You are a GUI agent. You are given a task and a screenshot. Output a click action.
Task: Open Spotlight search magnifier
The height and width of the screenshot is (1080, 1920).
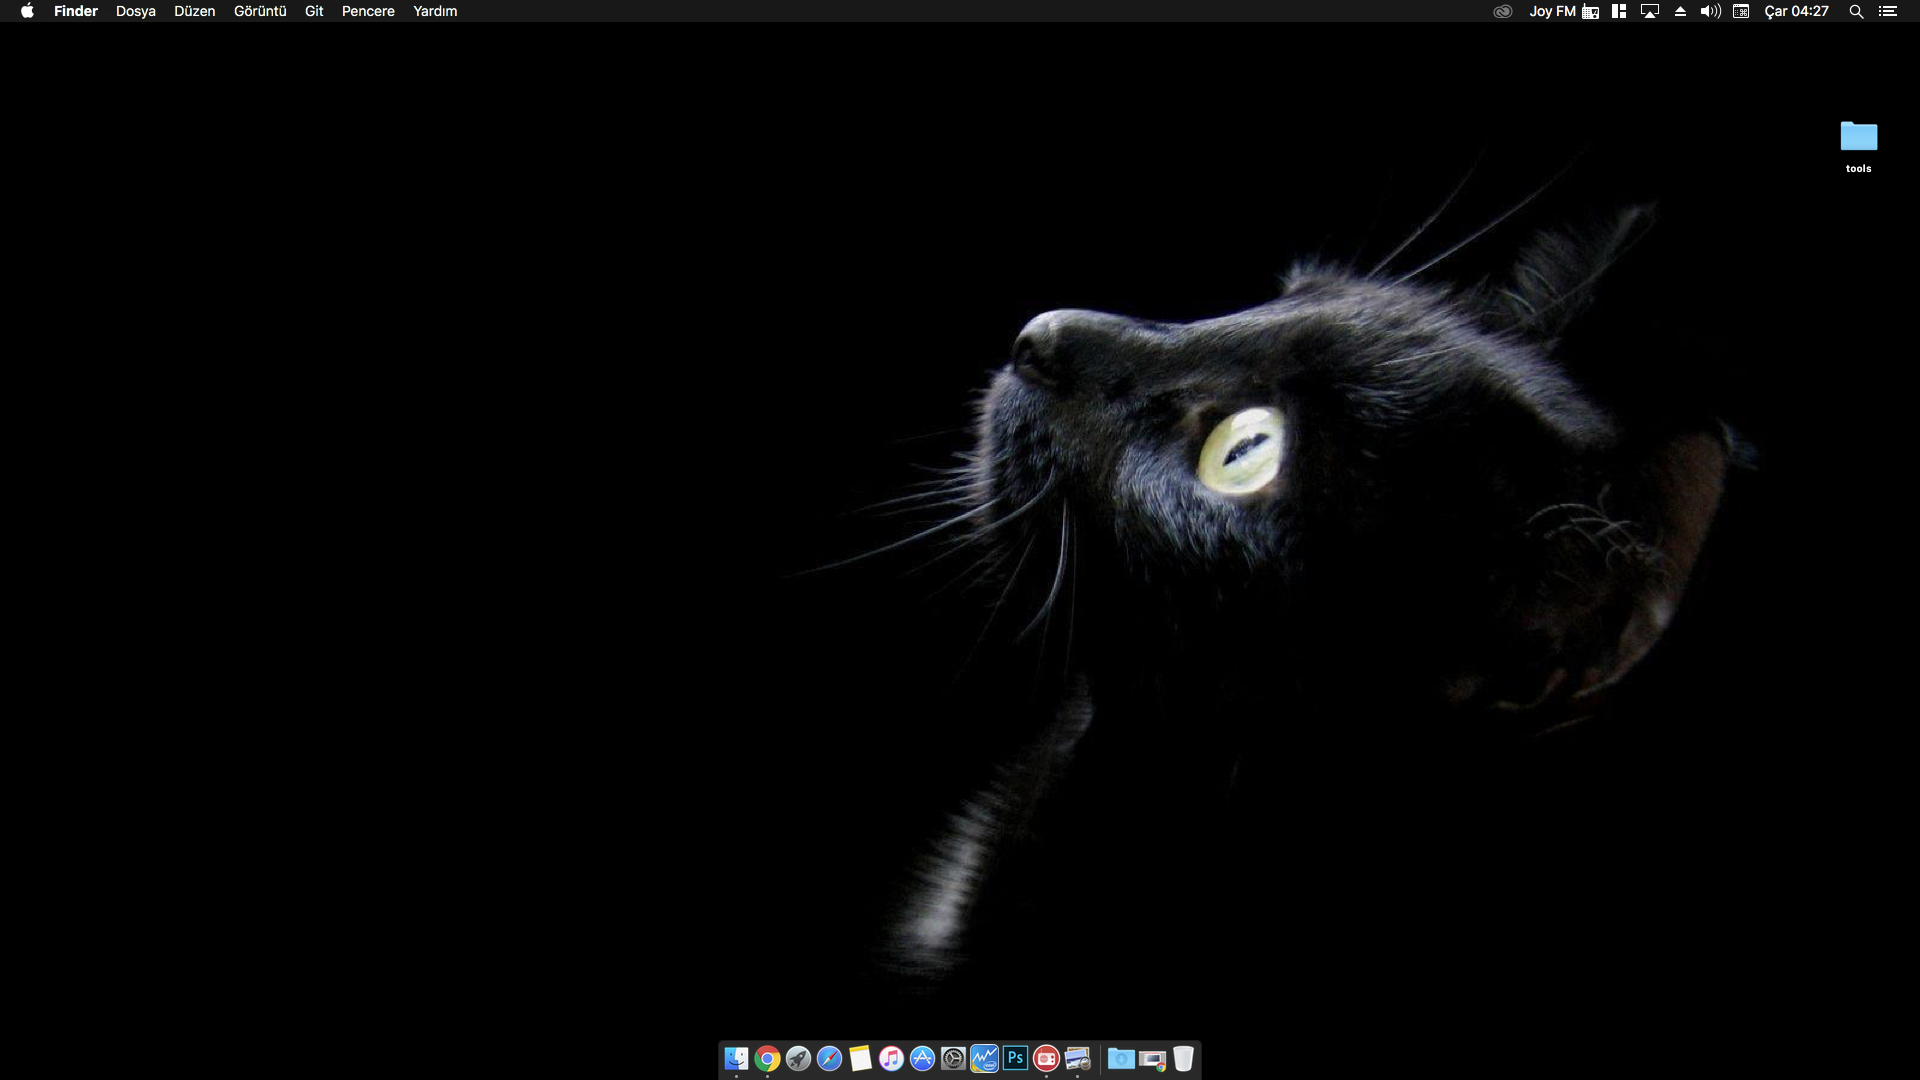click(x=1856, y=11)
